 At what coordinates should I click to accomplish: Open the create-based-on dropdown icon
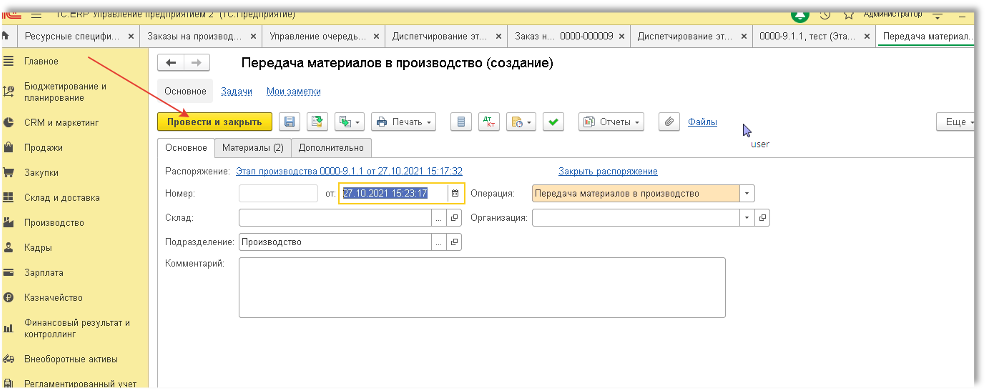[349, 122]
